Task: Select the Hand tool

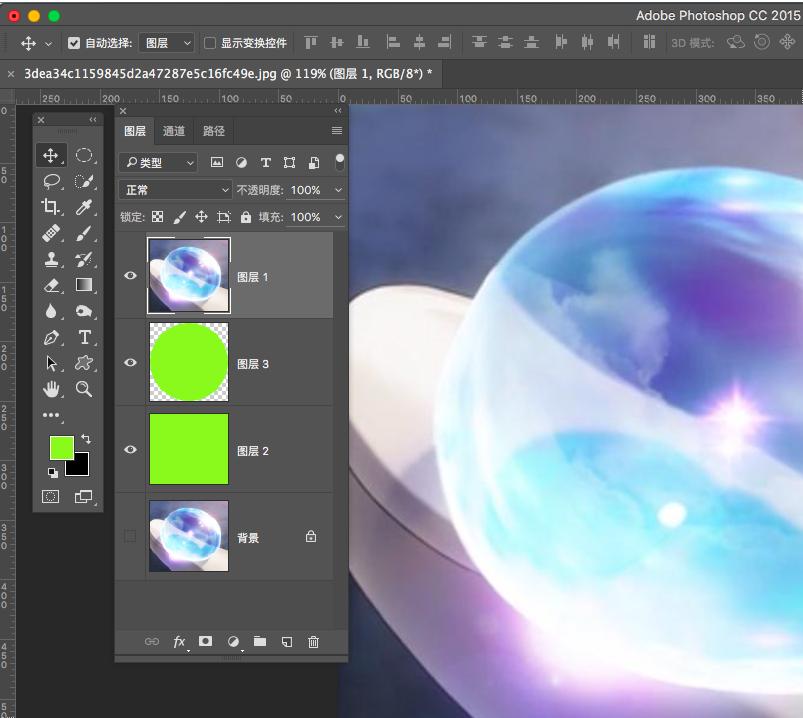Action: coord(51,389)
